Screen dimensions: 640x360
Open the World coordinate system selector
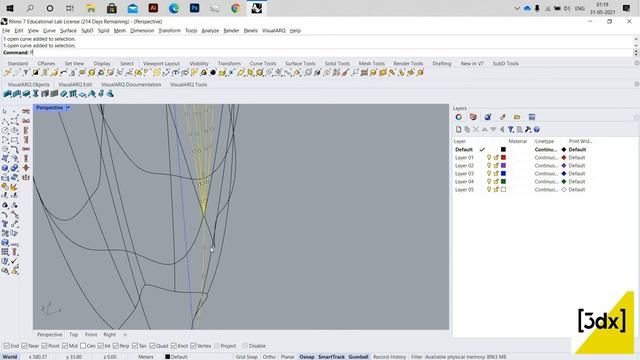point(10,357)
